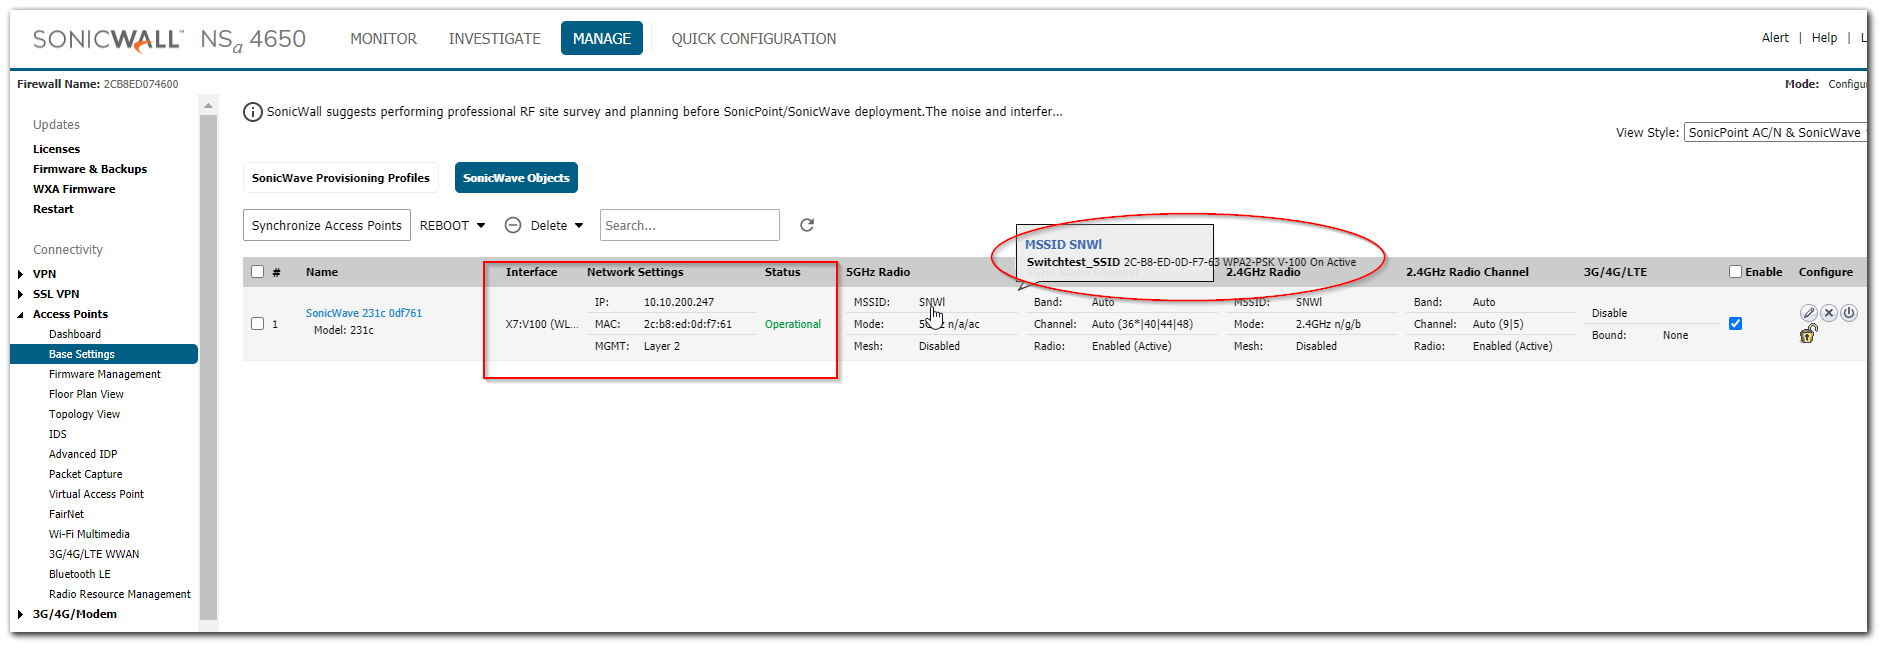Switch to SonicWave Provisioning Profiles tab

pos(341,178)
